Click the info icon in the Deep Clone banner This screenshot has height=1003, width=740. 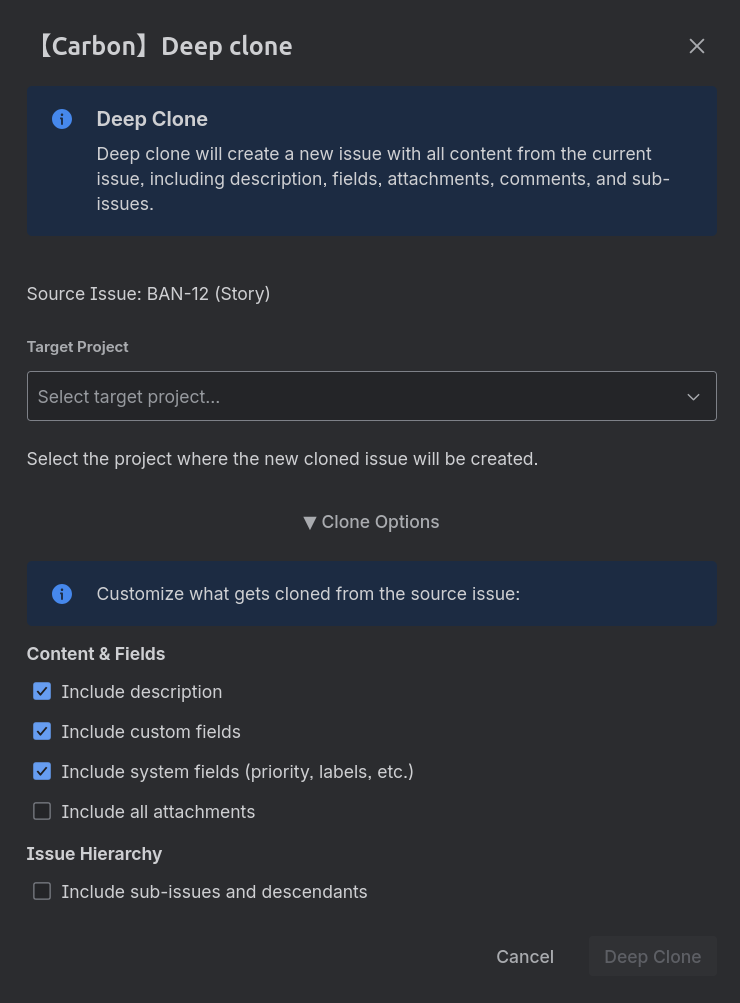[62, 119]
